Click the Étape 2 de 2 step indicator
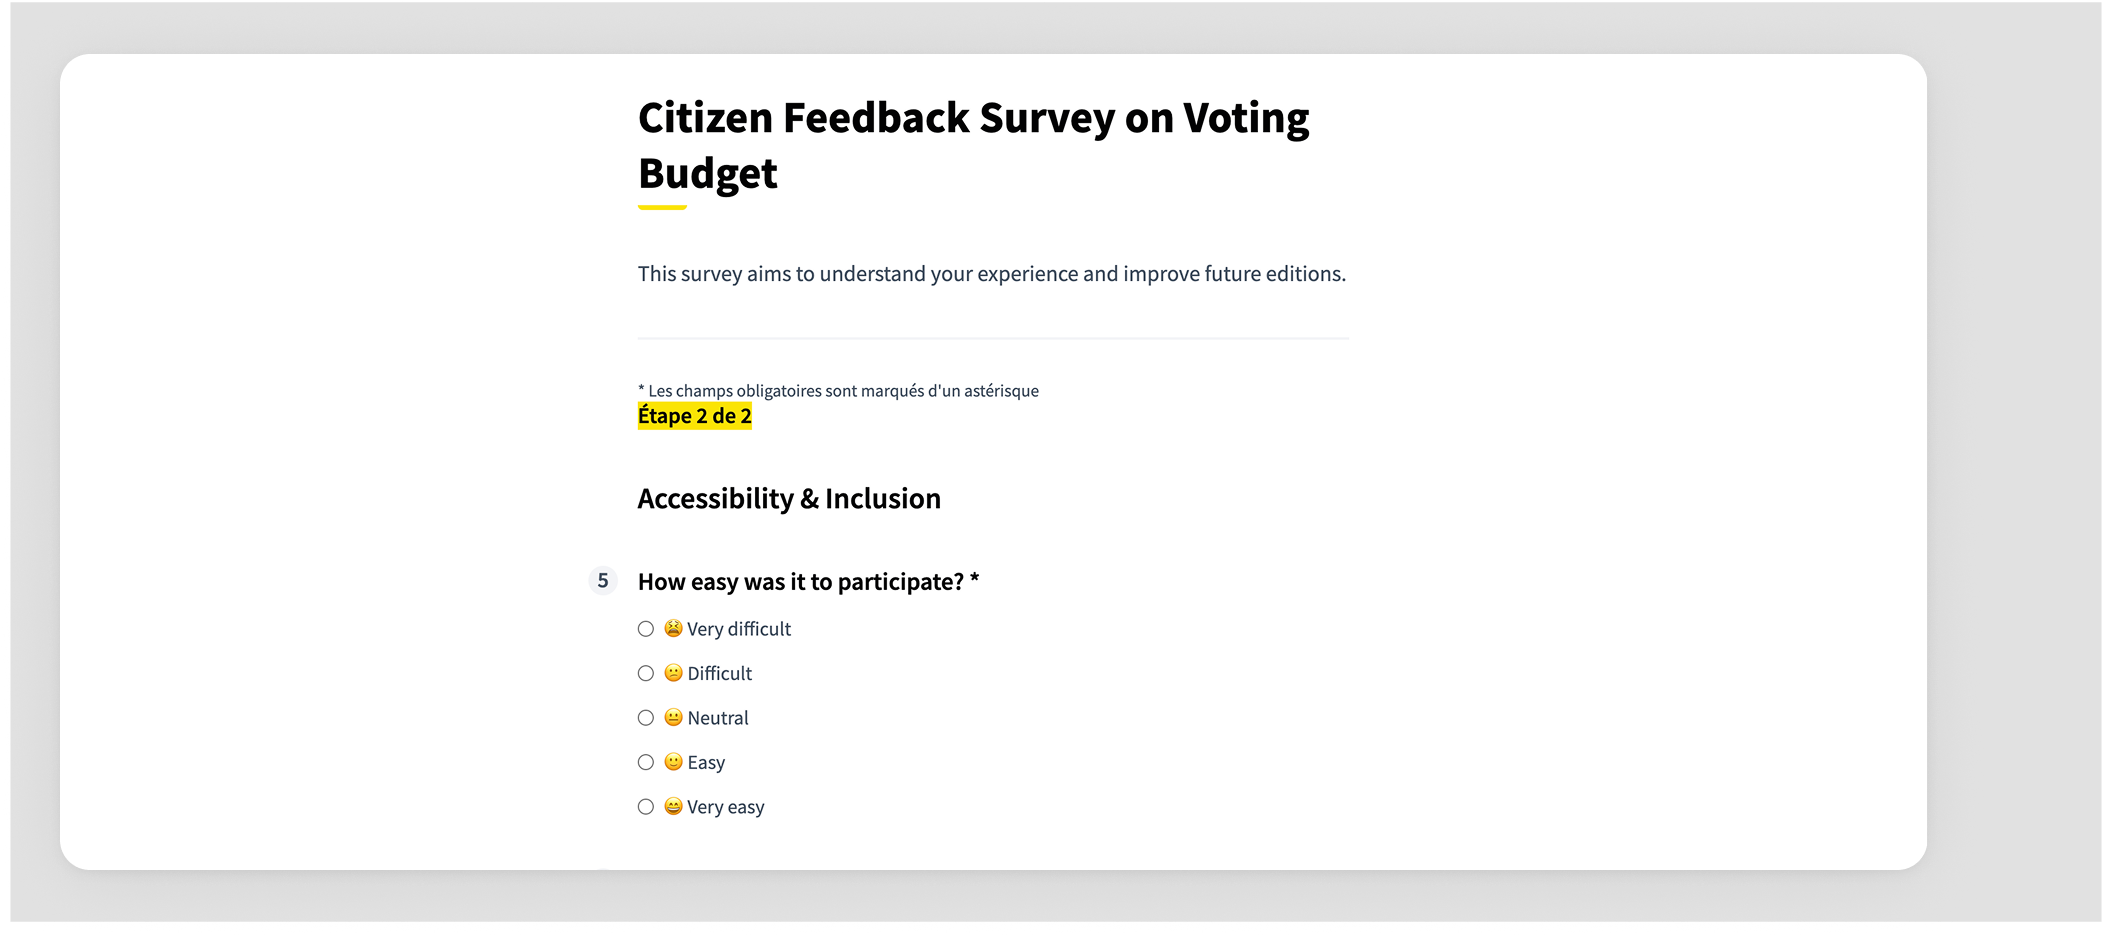 [x=695, y=416]
